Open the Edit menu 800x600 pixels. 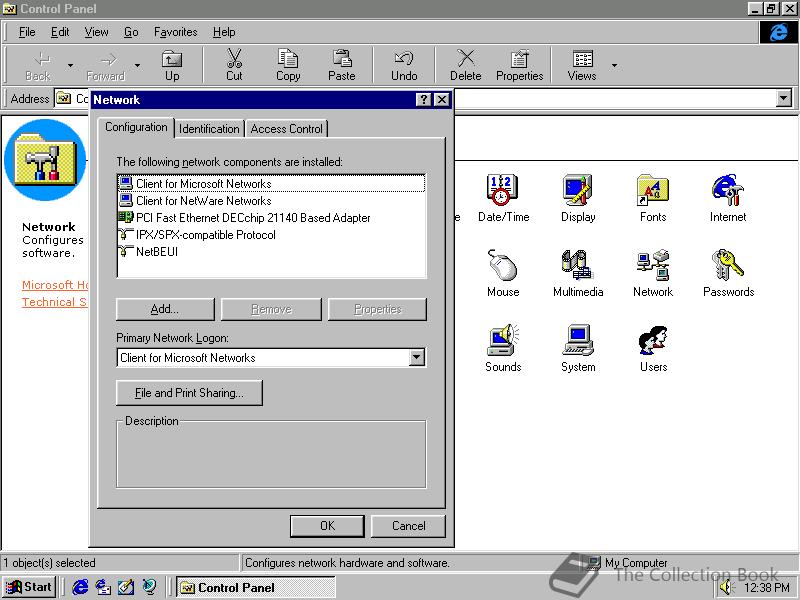click(60, 32)
